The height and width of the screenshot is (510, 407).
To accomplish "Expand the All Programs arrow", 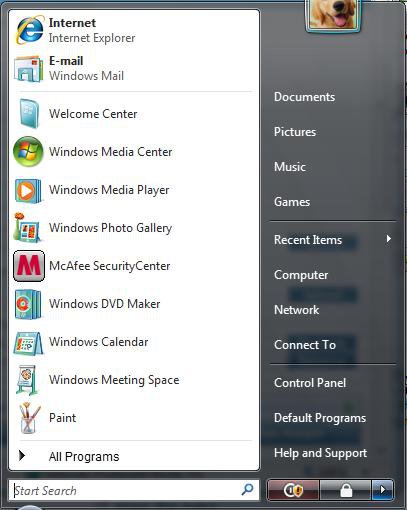I will 22,455.
